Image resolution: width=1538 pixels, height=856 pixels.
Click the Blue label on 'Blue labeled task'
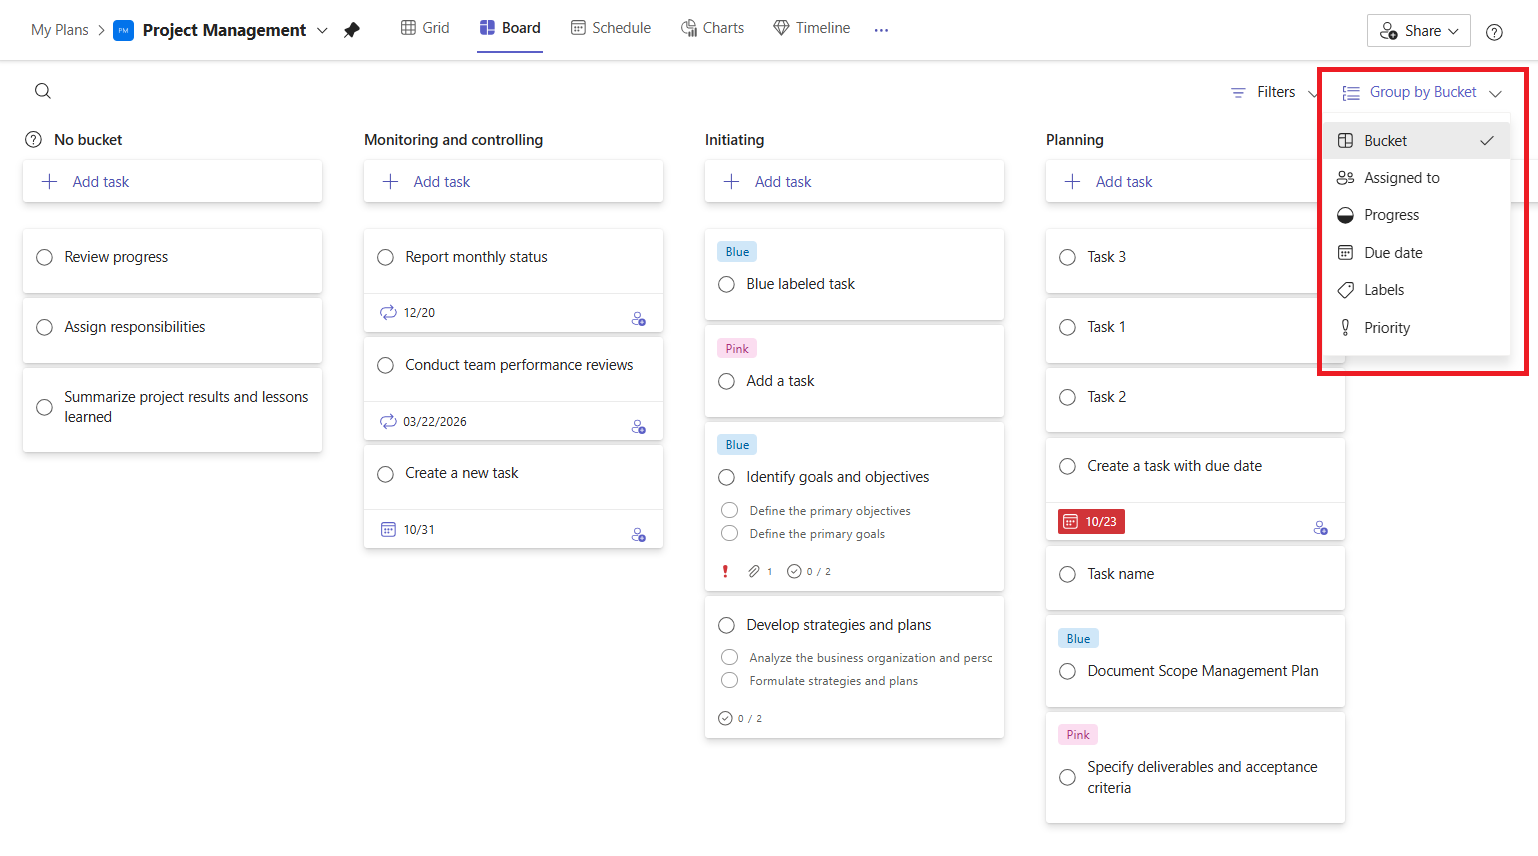point(737,251)
